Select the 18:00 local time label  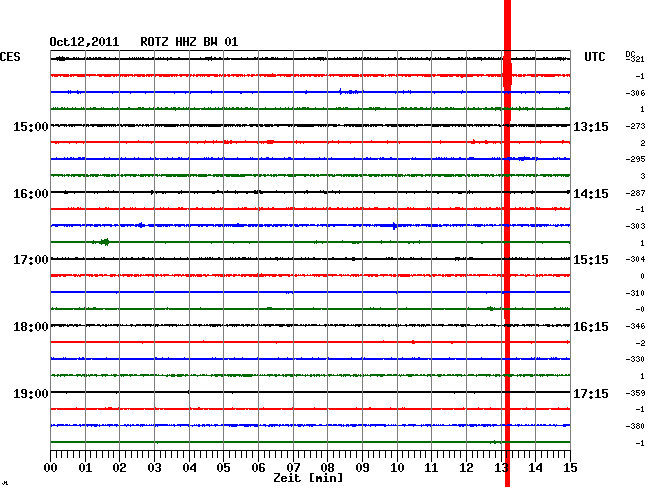(x=31, y=327)
